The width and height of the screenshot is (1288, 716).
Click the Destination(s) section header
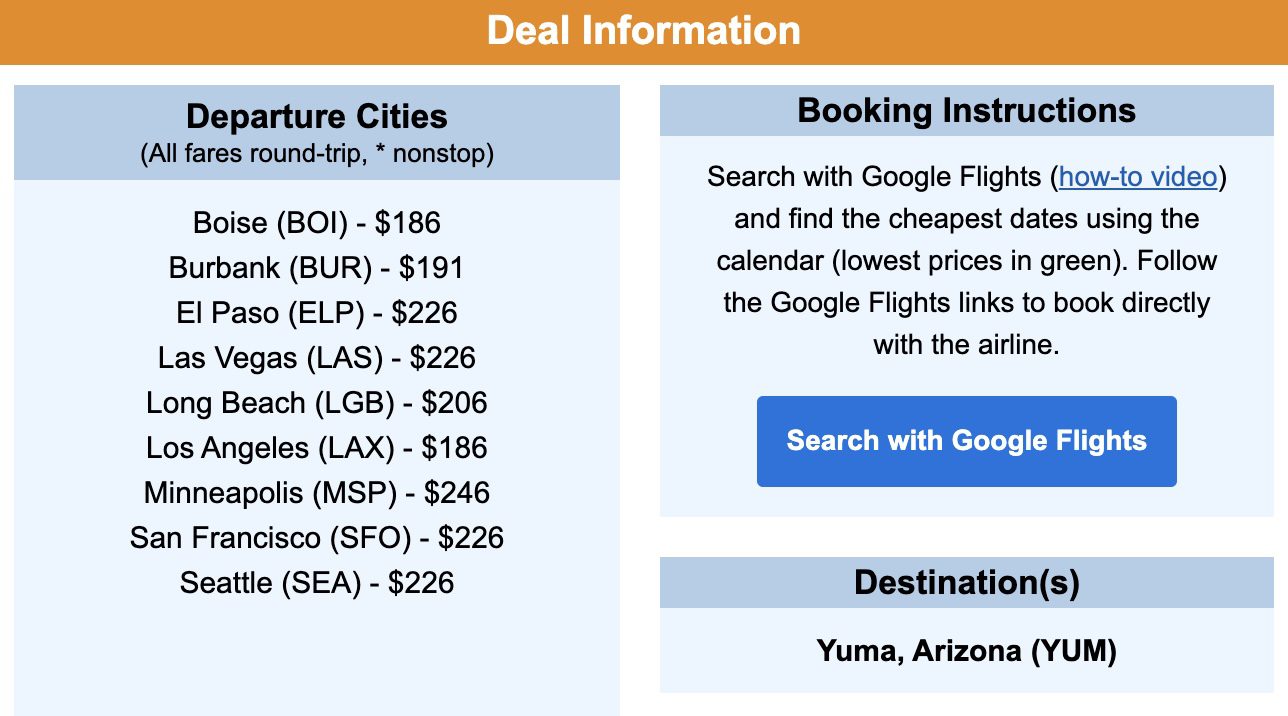click(x=965, y=582)
